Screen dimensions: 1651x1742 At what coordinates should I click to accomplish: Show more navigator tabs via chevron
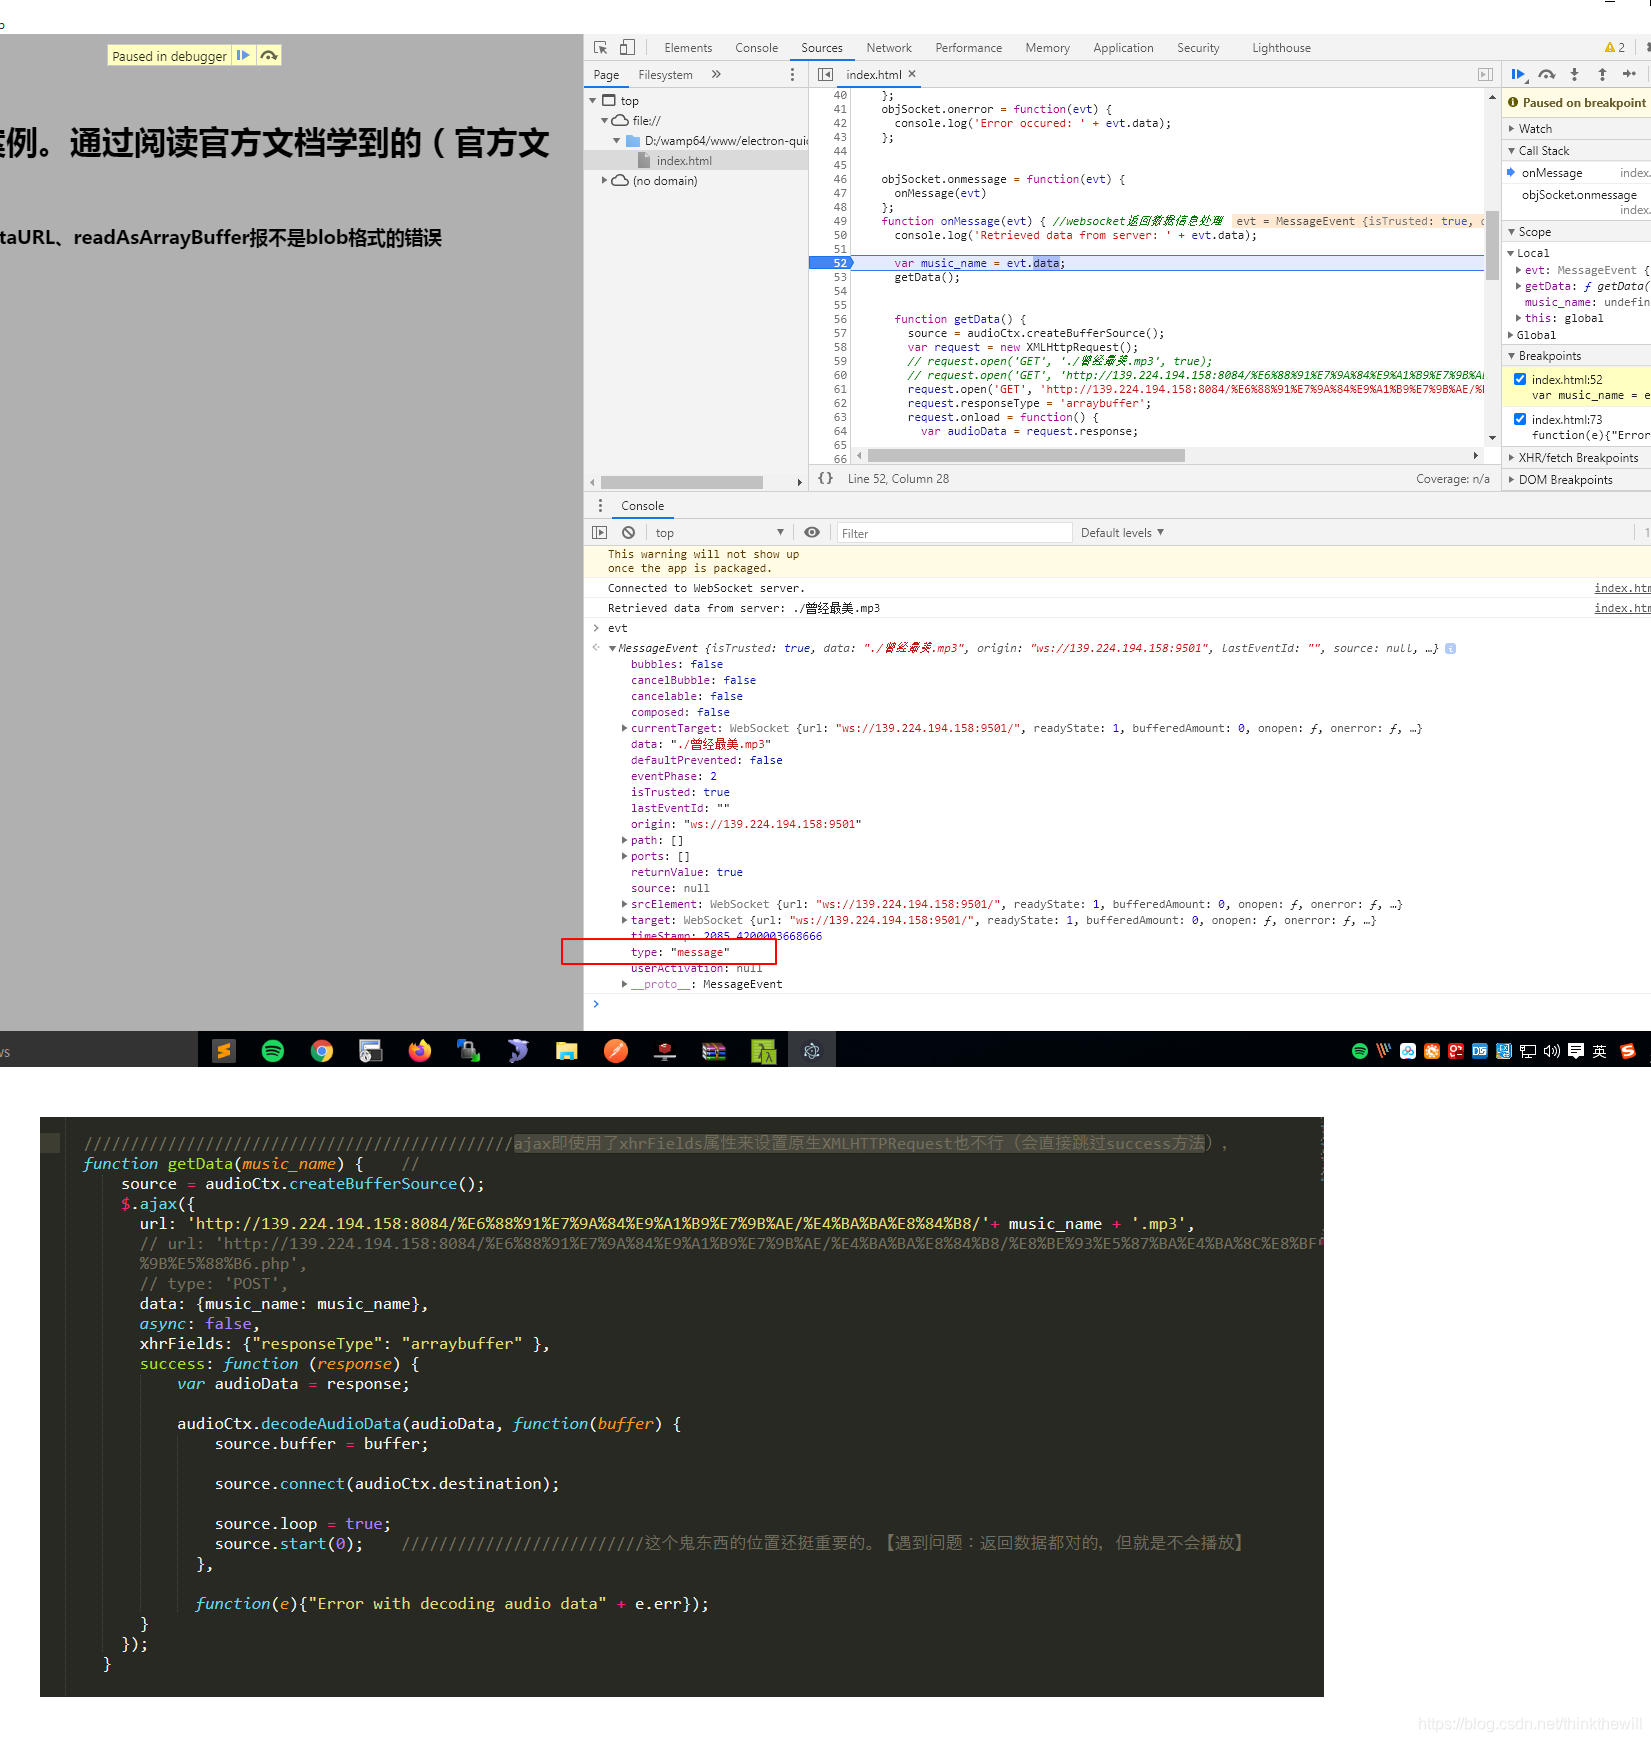pos(716,74)
